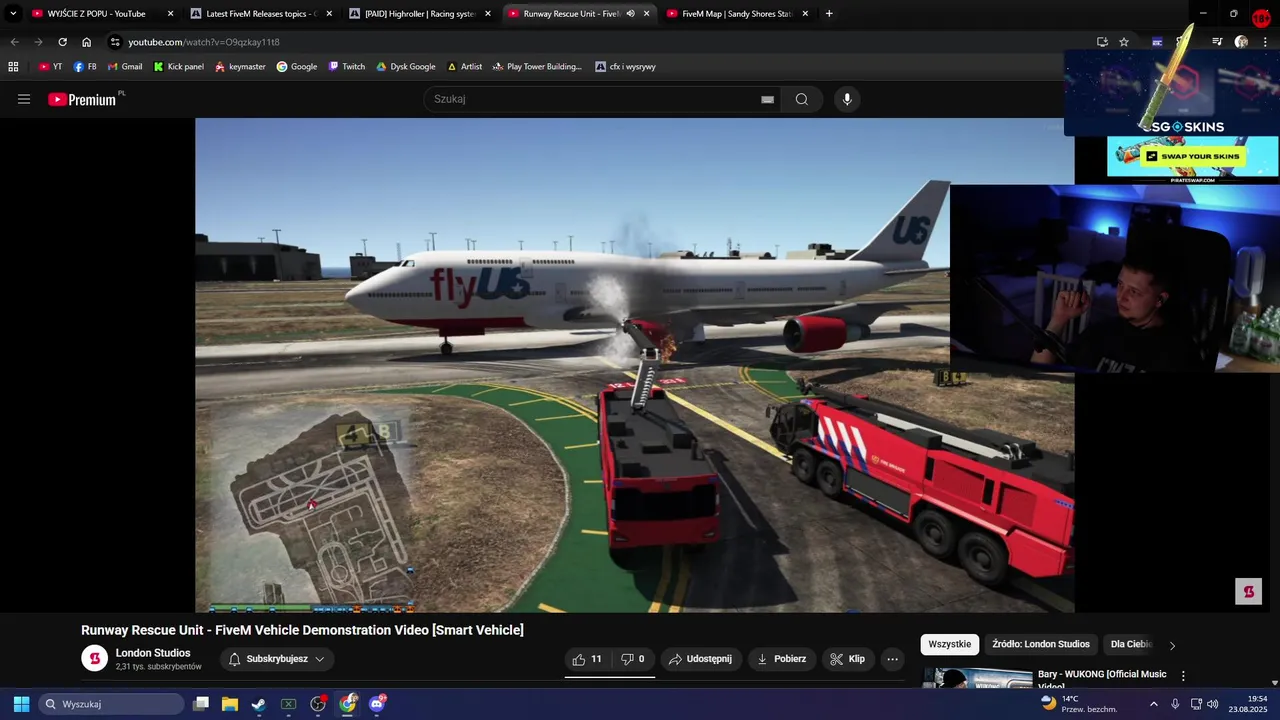Open the YouTube guide hamburger menu
This screenshot has height=720, width=1280.
pos(24,99)
